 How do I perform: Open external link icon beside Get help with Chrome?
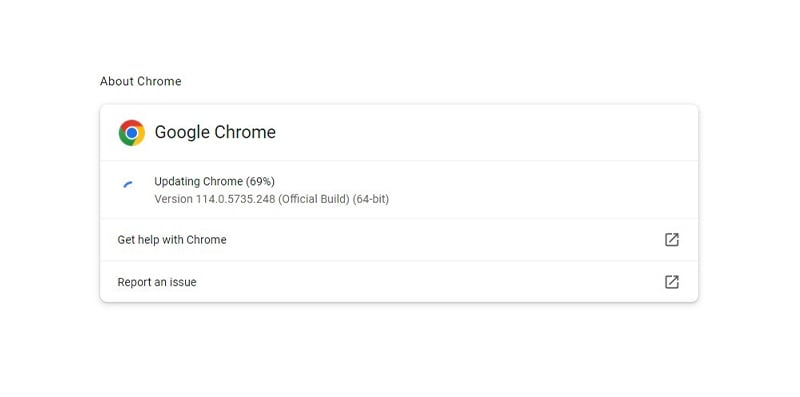[671, 240]
